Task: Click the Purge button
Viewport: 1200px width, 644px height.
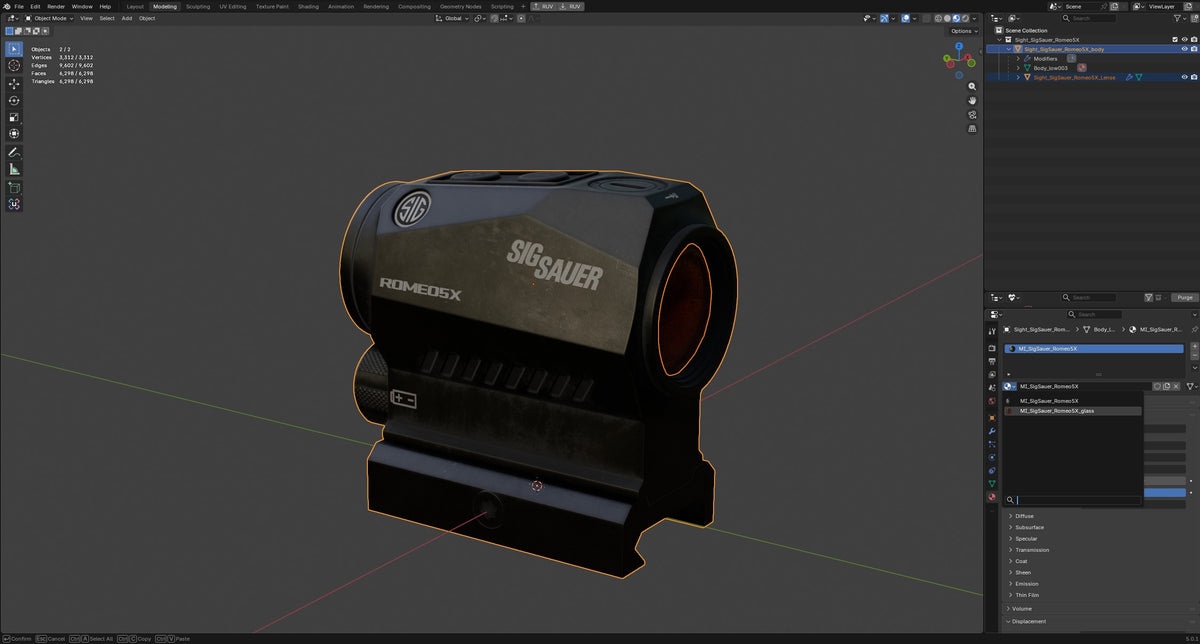Action: point(1185,297)
